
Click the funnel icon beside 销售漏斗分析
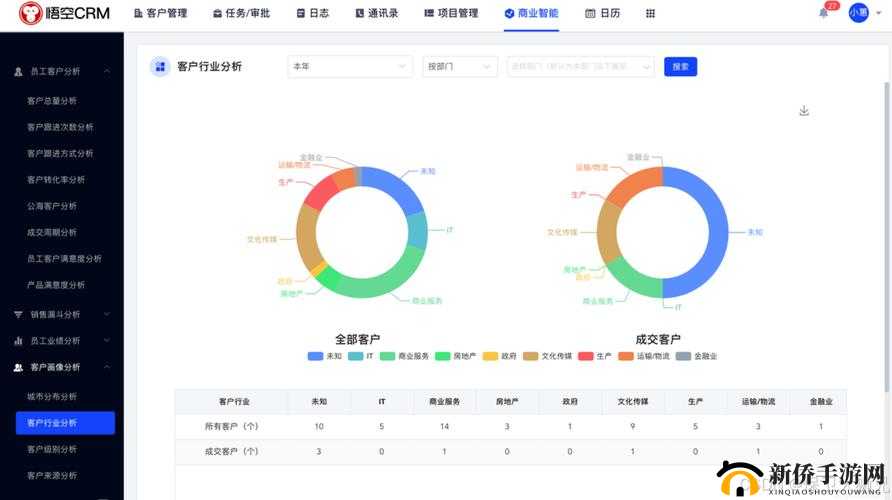click(x=18, y=315)
